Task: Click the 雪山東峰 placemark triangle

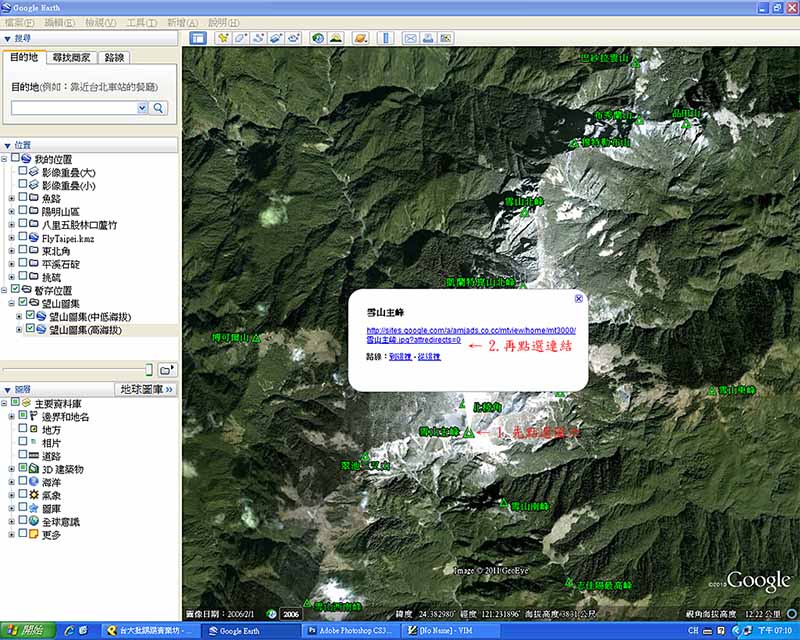Action: tap(712, 390)
